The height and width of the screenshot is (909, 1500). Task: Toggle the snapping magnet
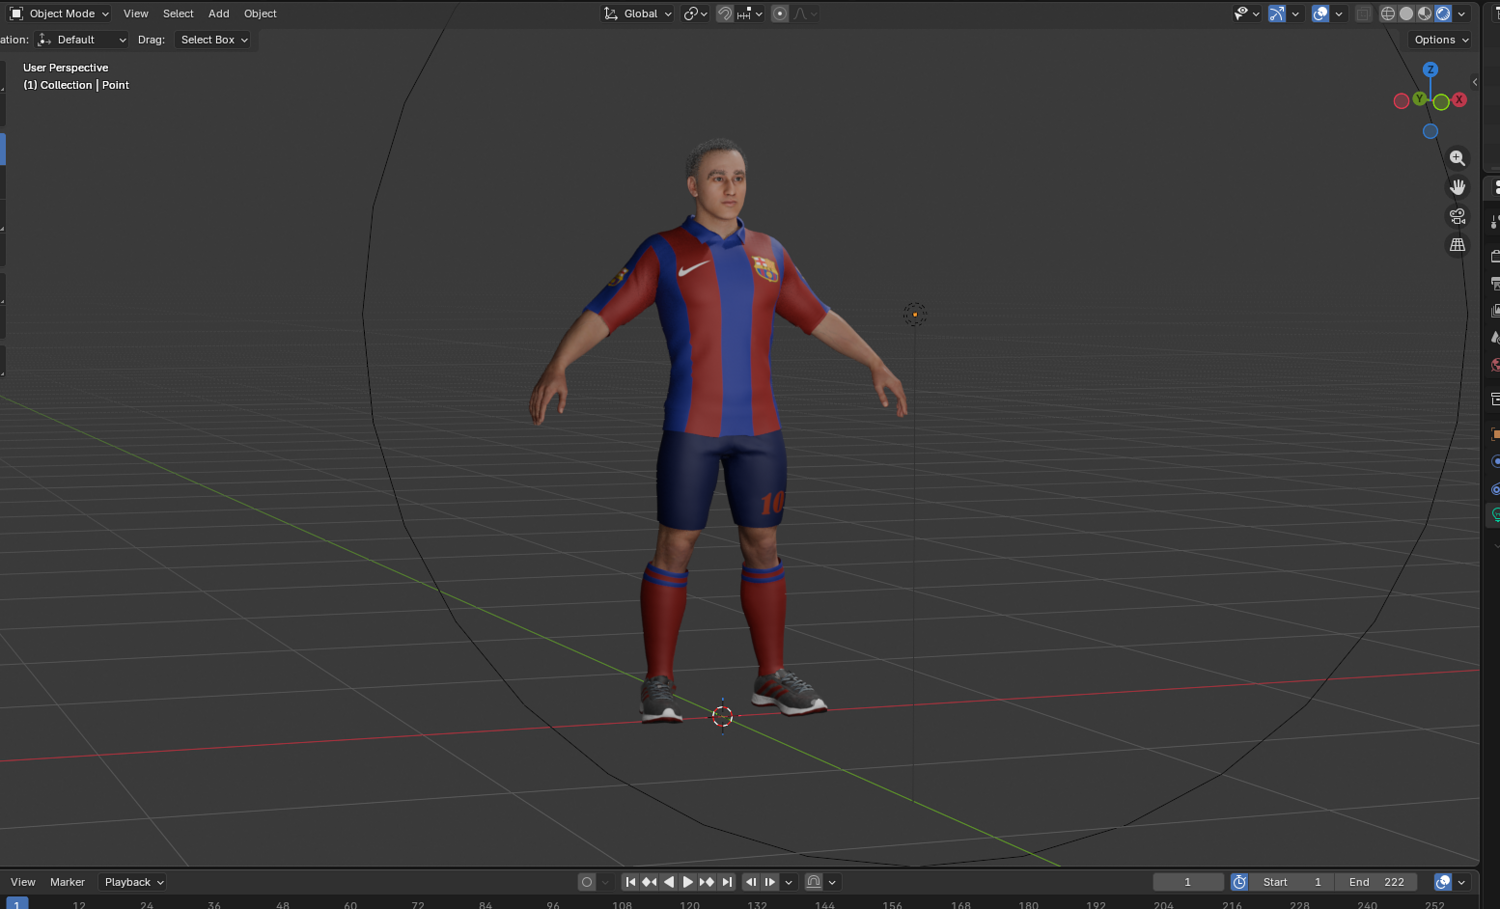click(725, 14)
